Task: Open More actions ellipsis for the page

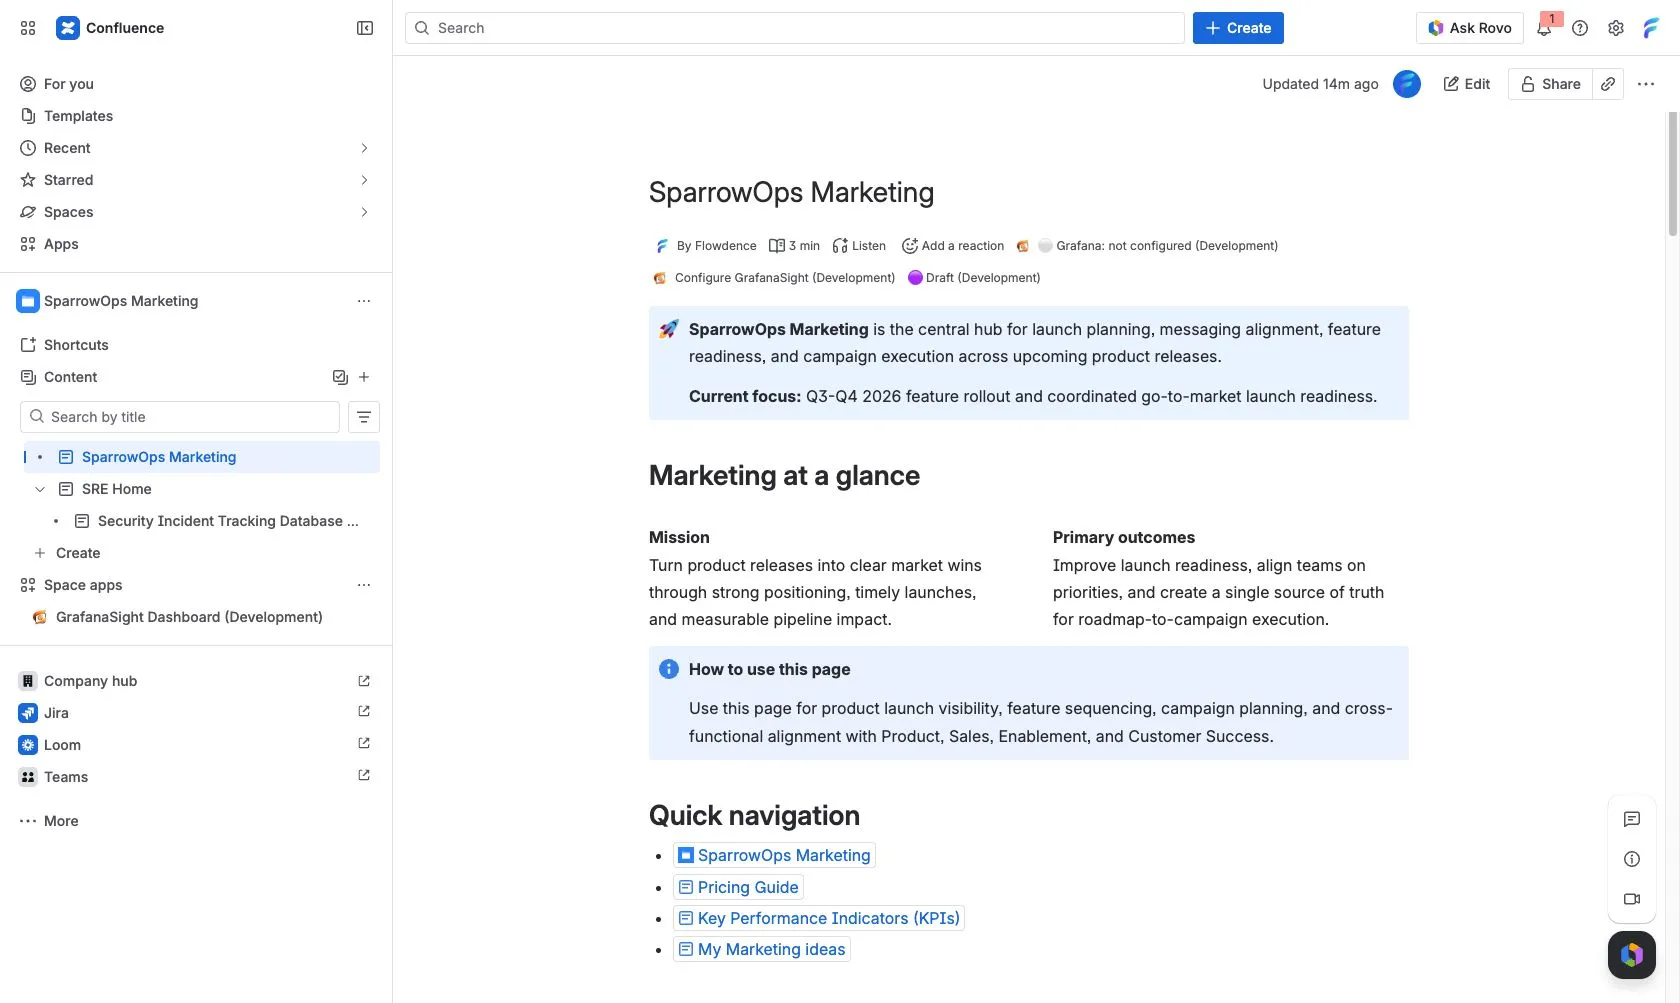Action: pyautogui.click(x=1646, y=84)
